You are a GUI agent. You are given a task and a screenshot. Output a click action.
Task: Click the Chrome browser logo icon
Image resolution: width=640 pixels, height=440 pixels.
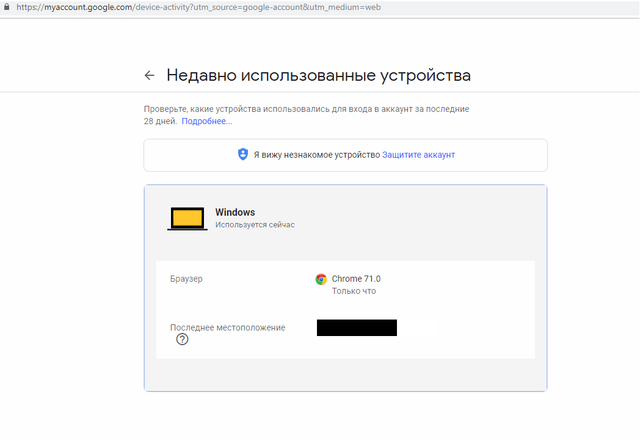(x=321, y=279)
